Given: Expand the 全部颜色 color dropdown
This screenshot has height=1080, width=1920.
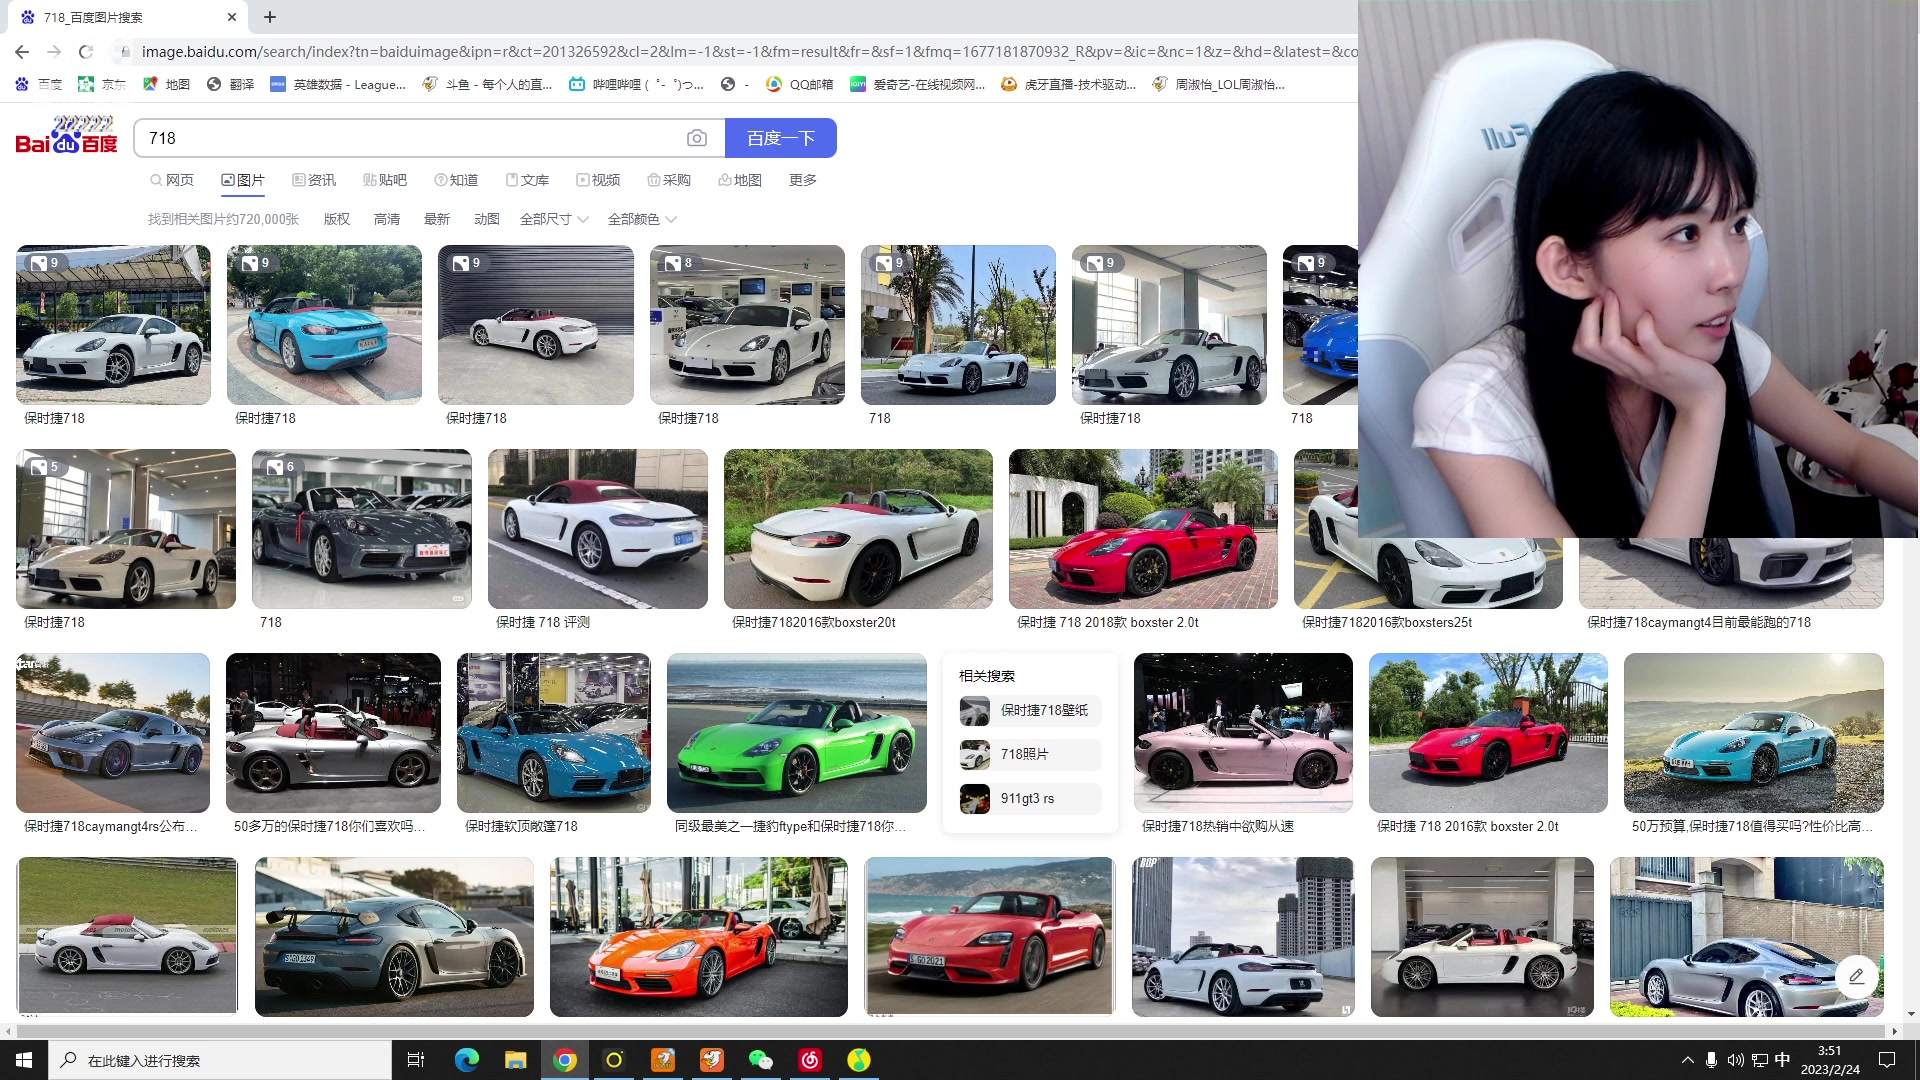Looking at the screenshot, I should coord(642,219).
